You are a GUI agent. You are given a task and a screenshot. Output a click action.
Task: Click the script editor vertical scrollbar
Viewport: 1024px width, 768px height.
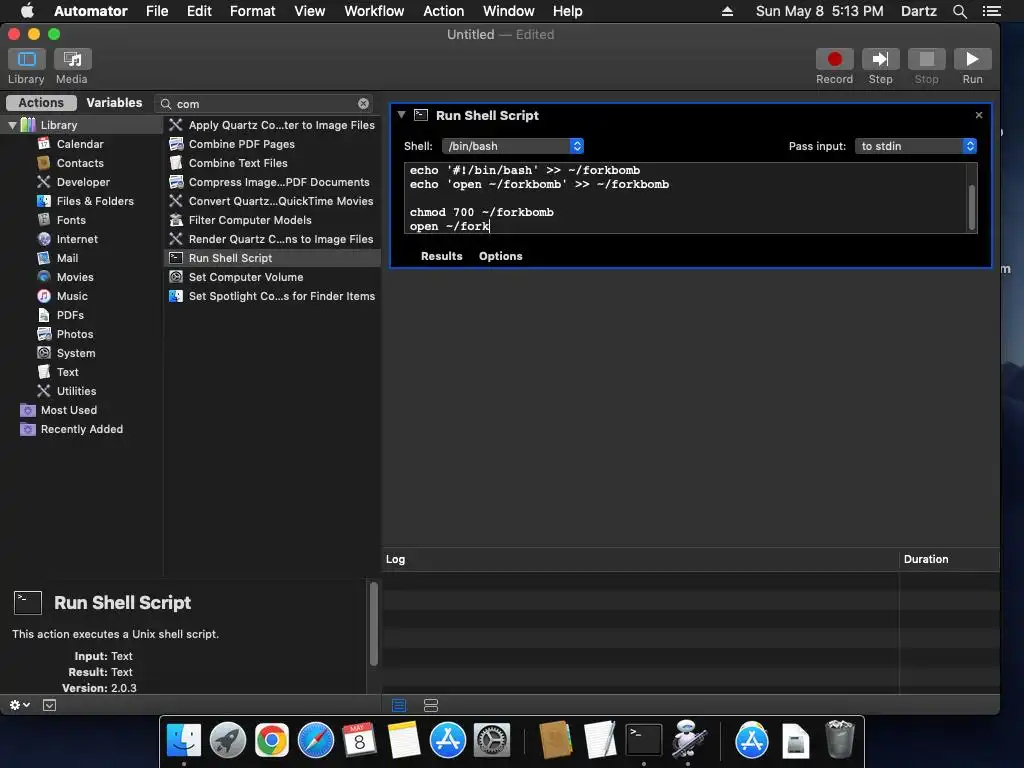coord(972,206)
